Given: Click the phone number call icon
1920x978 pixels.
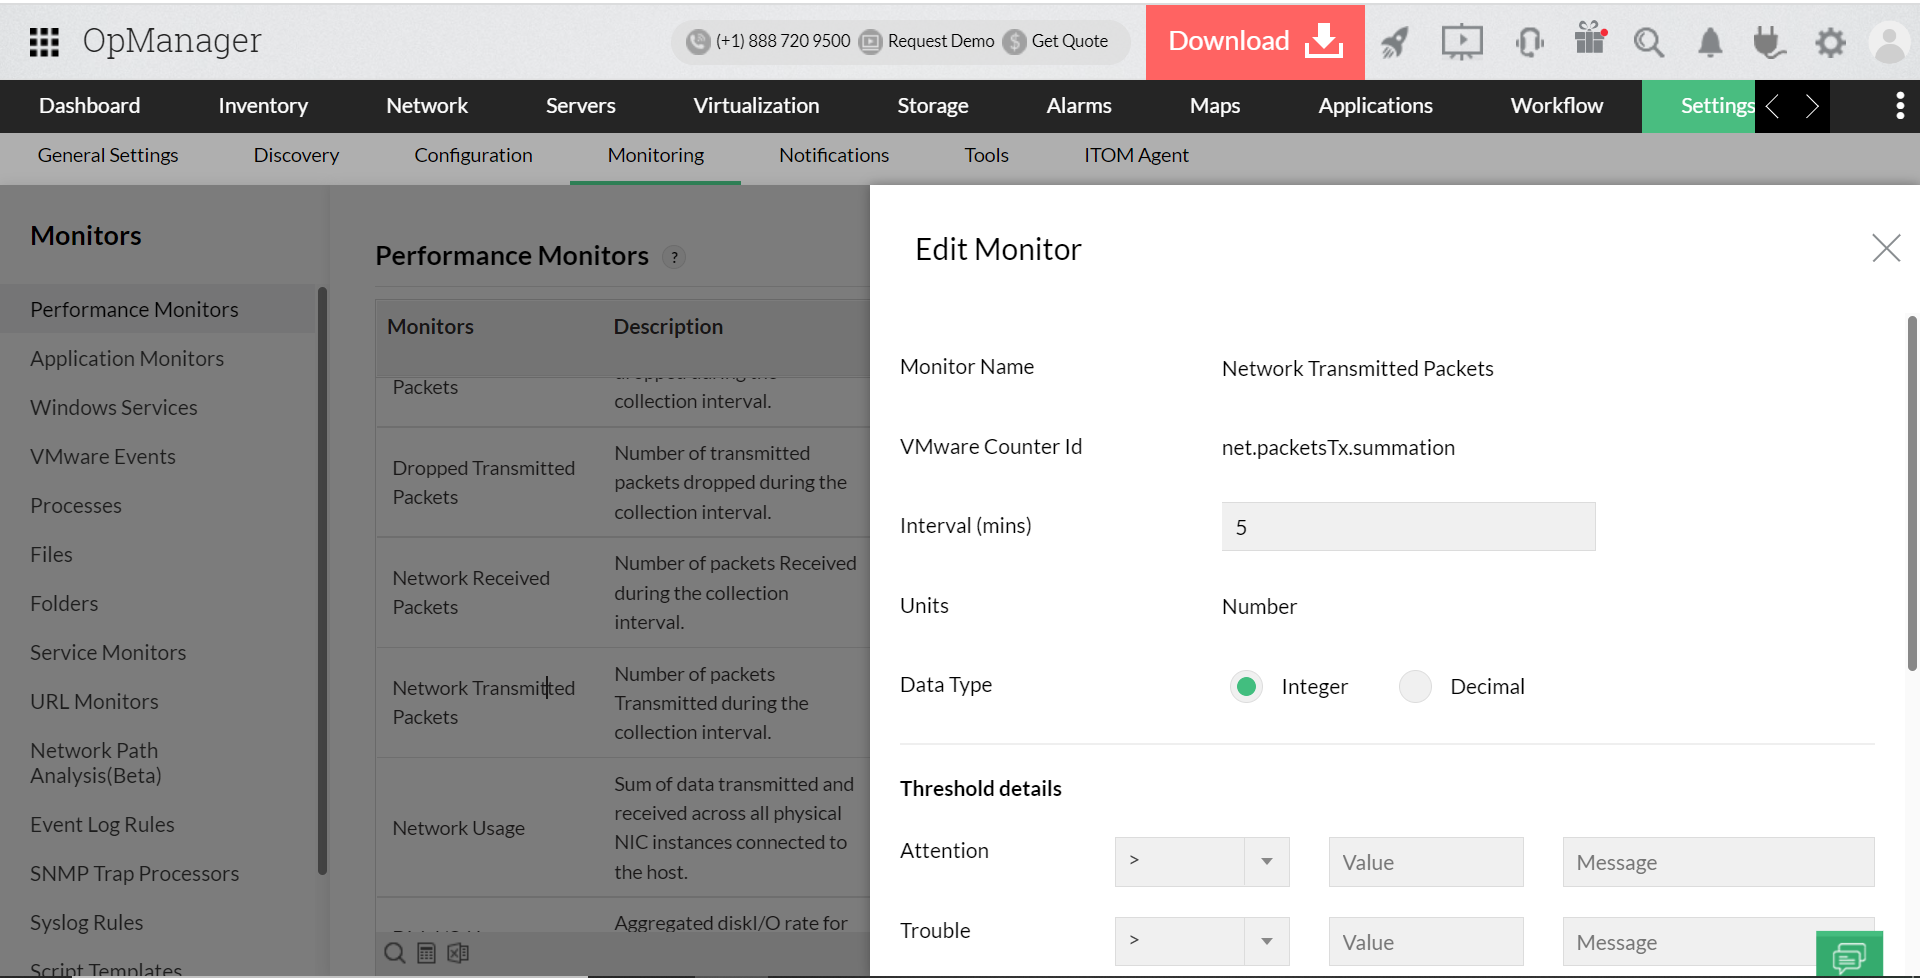Looking at the screenshot, I should pyautogui.click(x=698, y=42).
